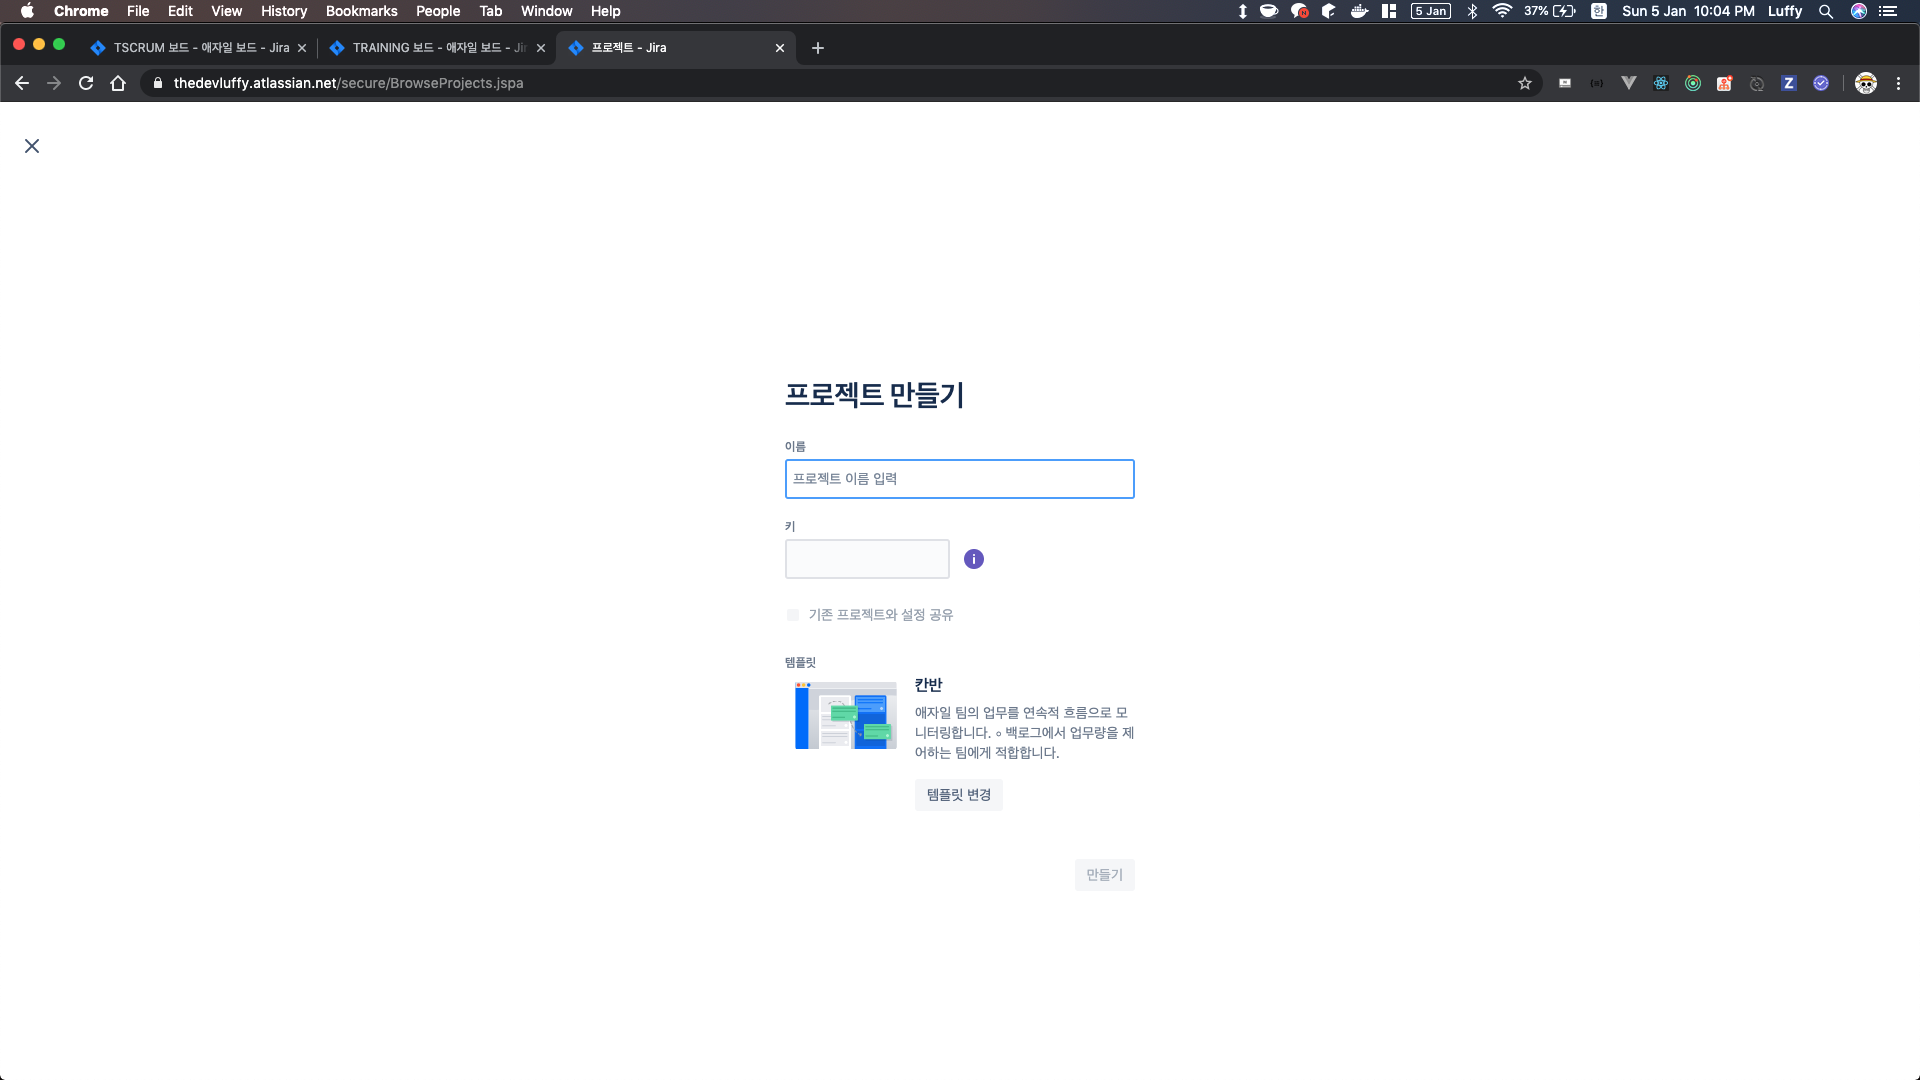Screen dimensions: 1920x1080
Task: Open the Bookmarks menu in menu bar
Action: 361,11
